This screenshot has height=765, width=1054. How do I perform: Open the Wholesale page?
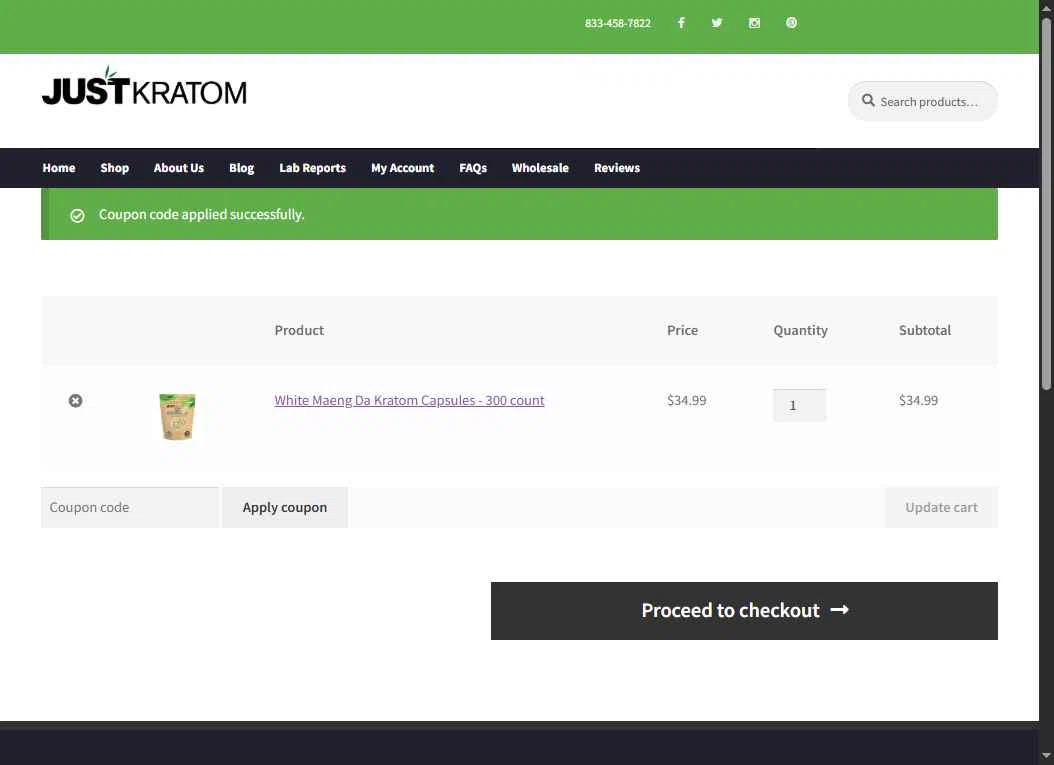(x=540, y=168)
